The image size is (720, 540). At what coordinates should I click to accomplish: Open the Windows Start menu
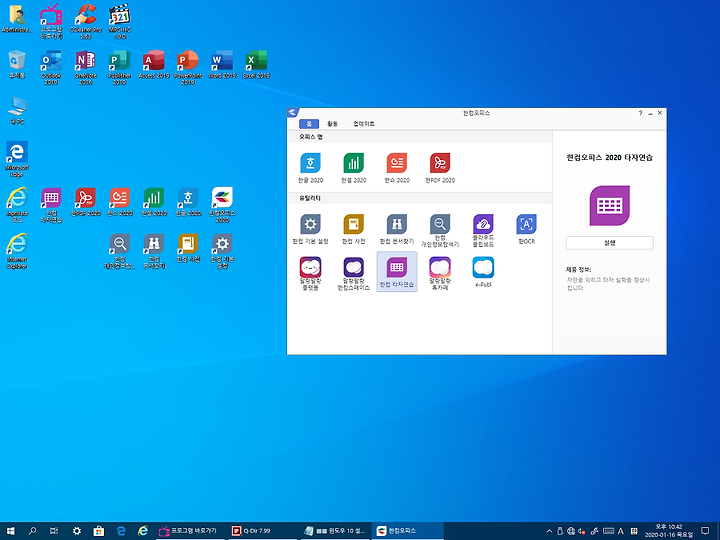pos(11,531)
